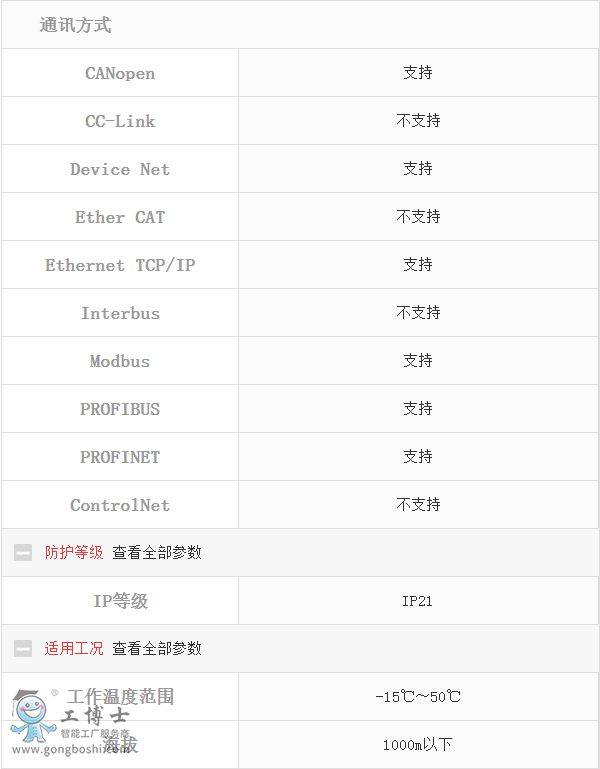Click the CANopen row label
The height and width of the screenshot is (769, 600).
click(120, 73)
